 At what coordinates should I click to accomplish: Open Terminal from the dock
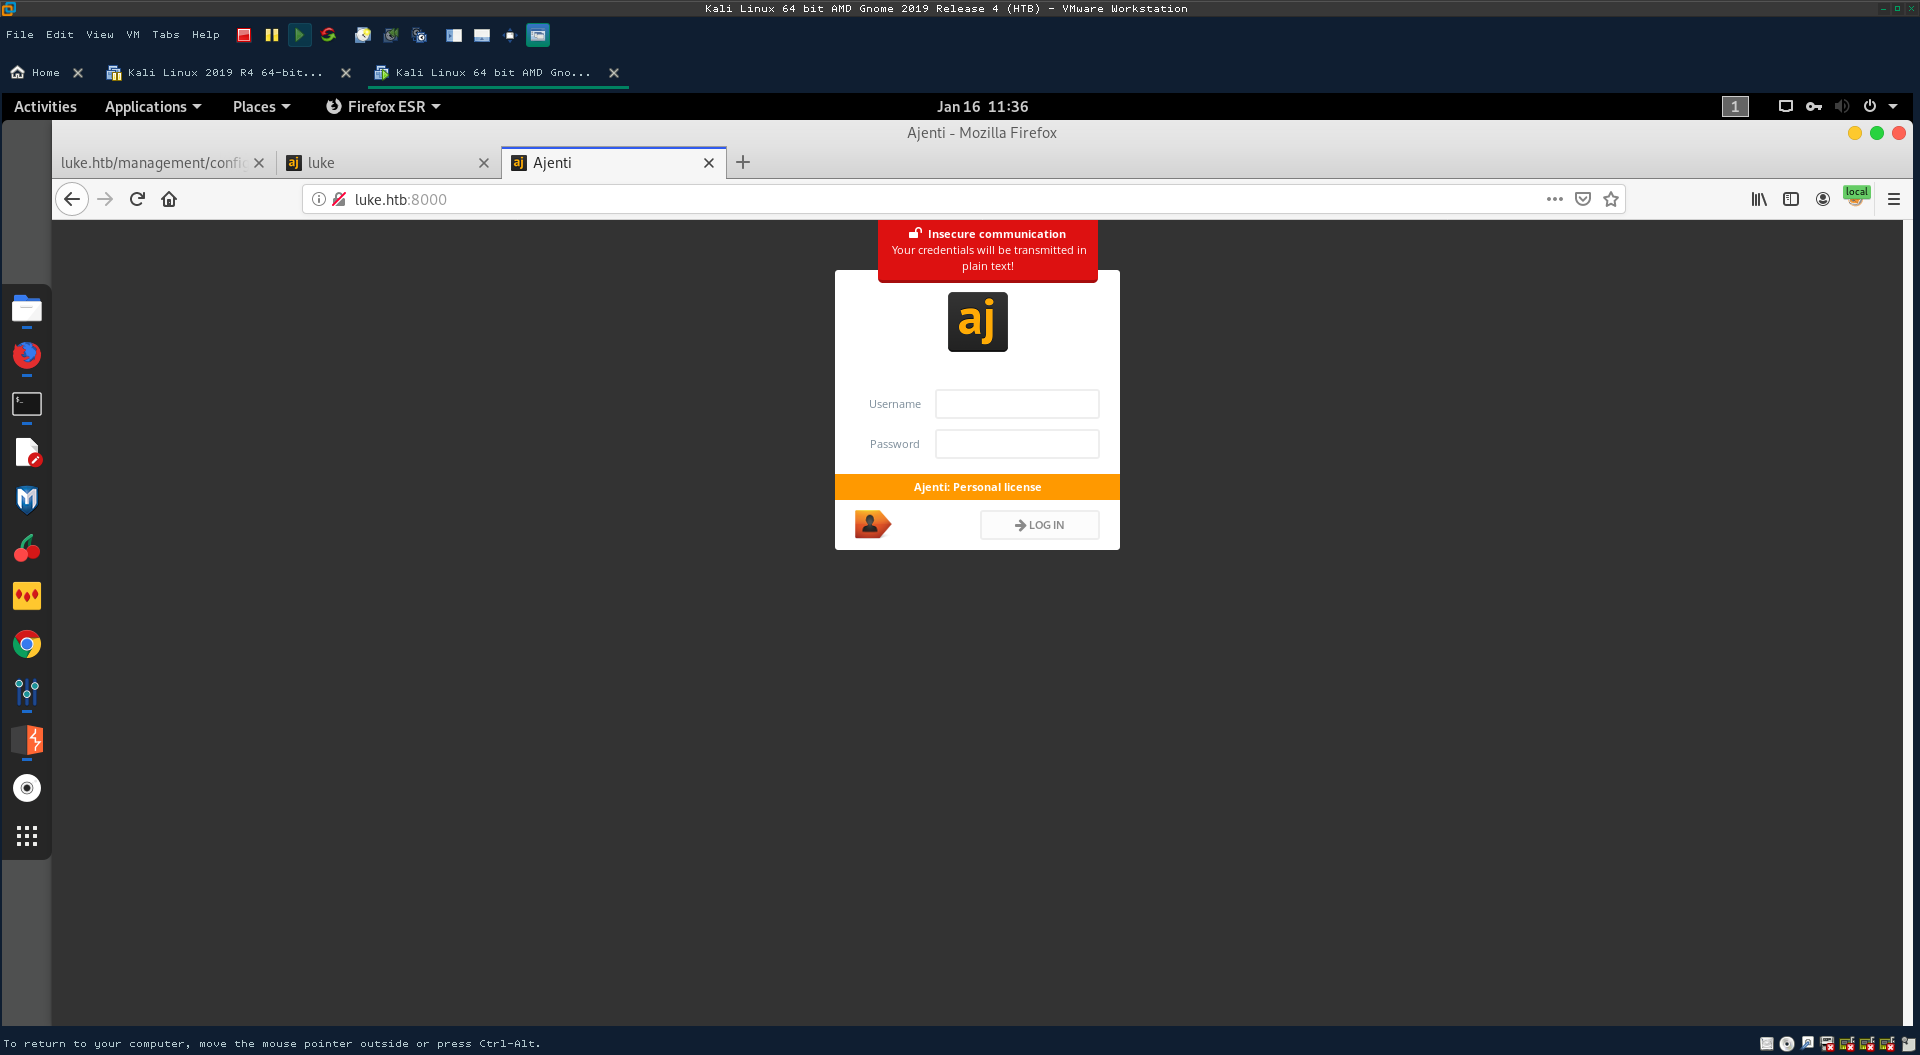pyautogui.click(x=27, y=404)
